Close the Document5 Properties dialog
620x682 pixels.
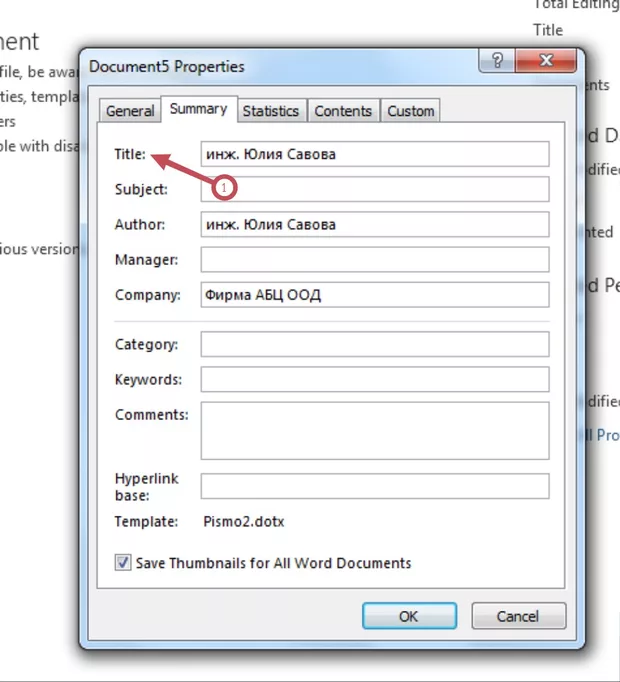coord(546,60)
